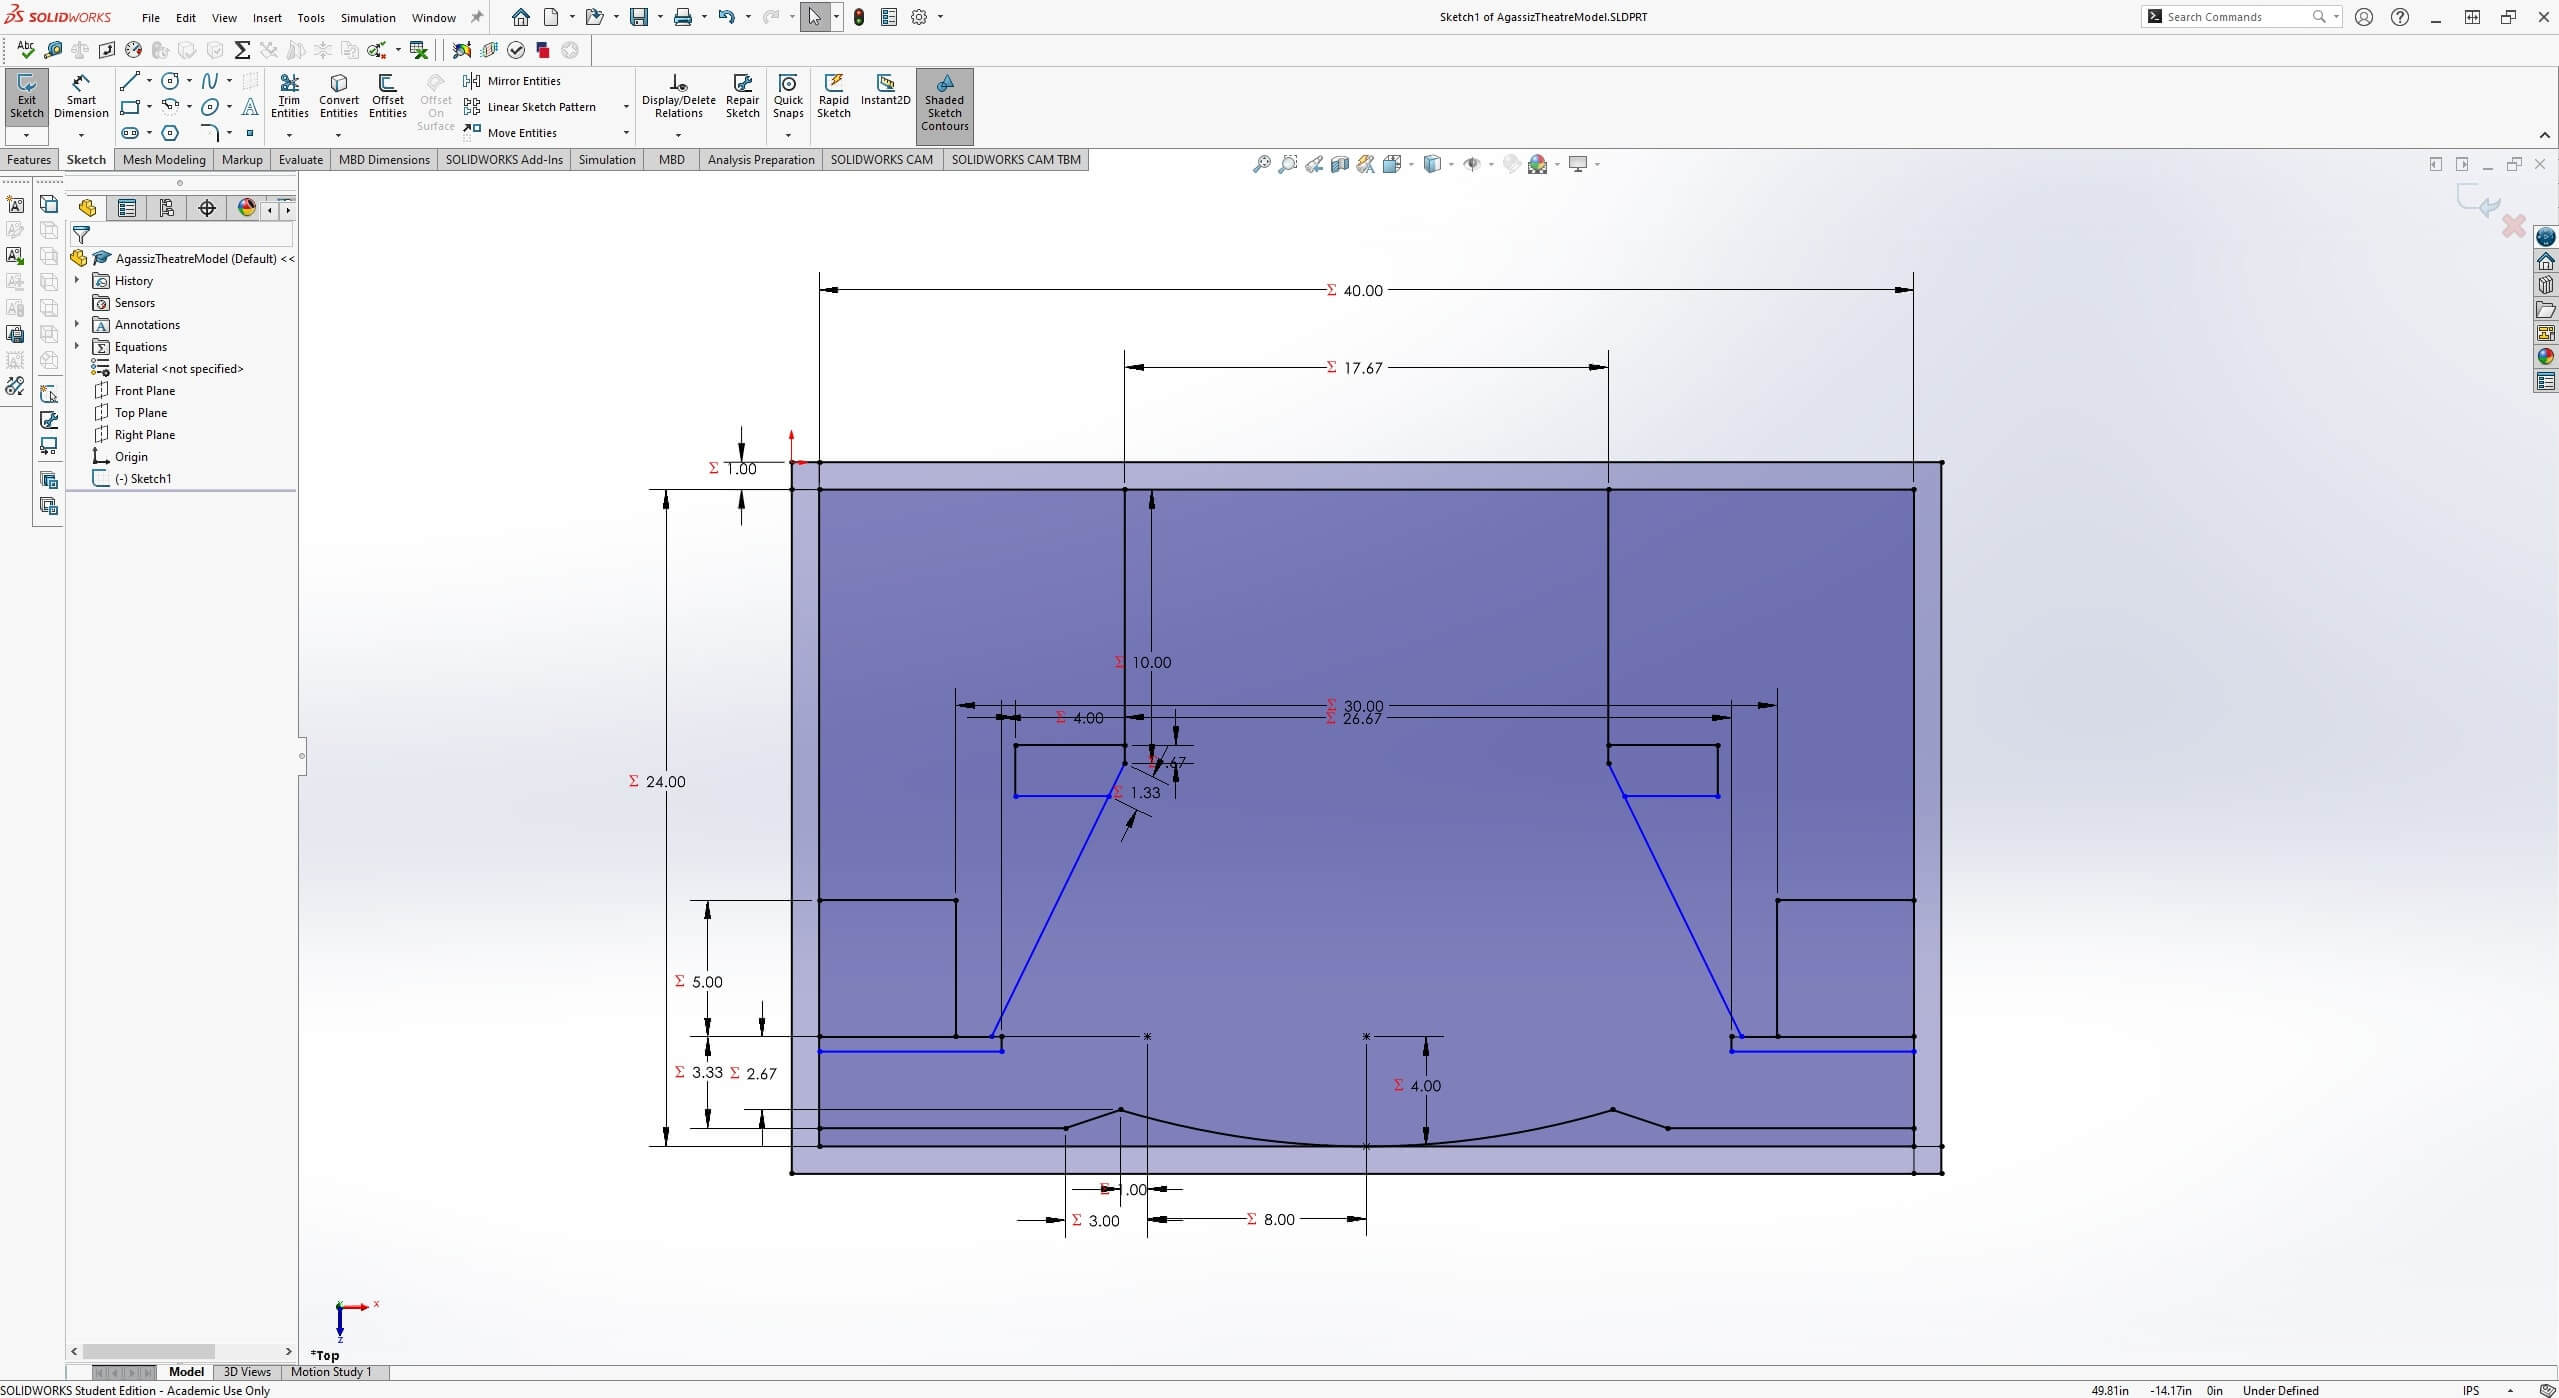Click the Section View icon

pos(1340,164)
